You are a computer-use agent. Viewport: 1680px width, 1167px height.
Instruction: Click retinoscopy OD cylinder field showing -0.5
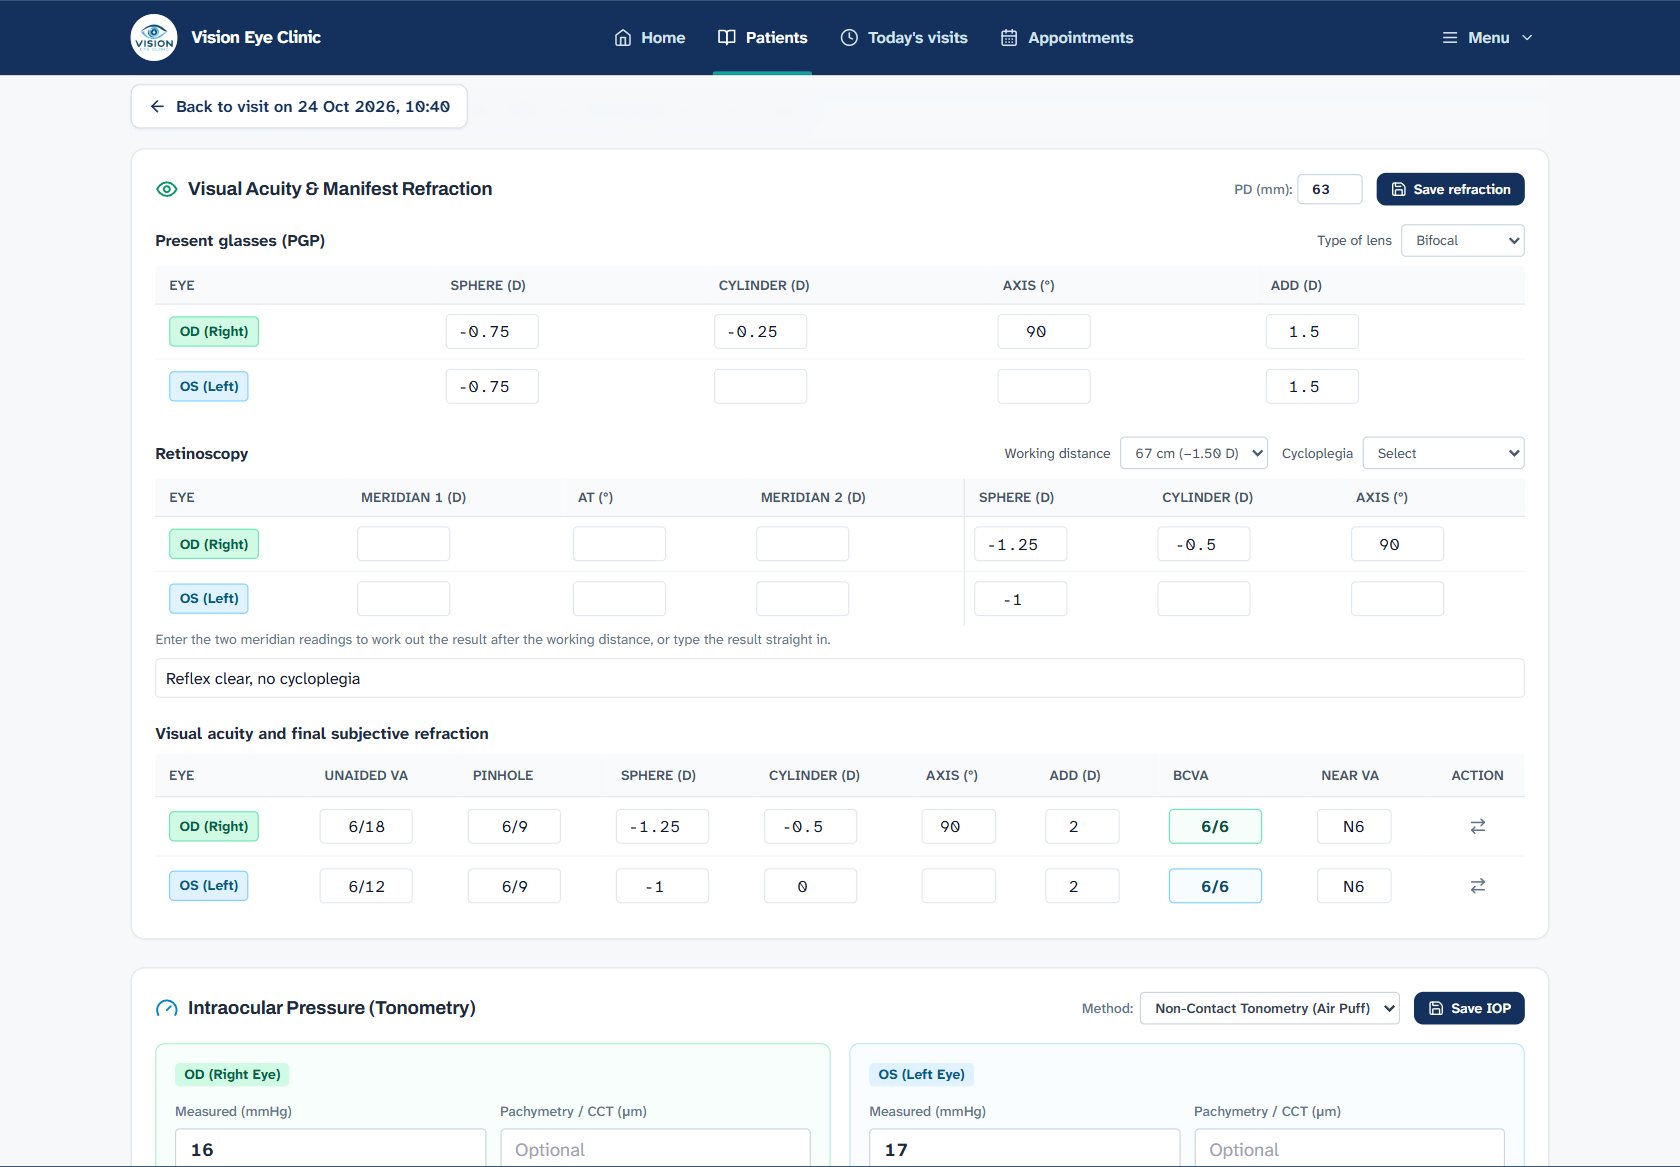(1204, 544)
